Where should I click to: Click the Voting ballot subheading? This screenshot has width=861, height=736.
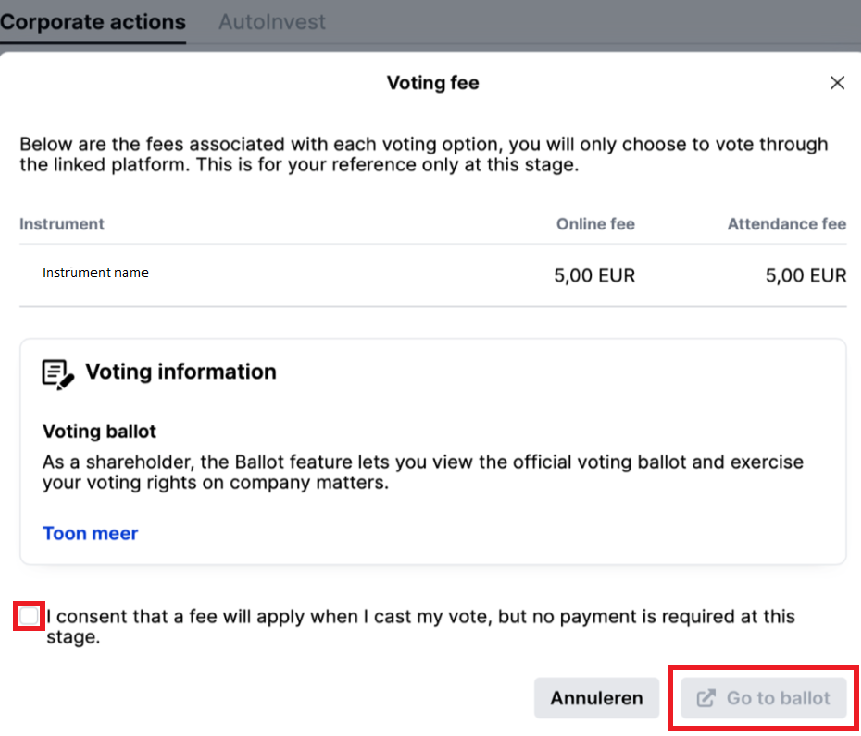[x=99, y=432]
